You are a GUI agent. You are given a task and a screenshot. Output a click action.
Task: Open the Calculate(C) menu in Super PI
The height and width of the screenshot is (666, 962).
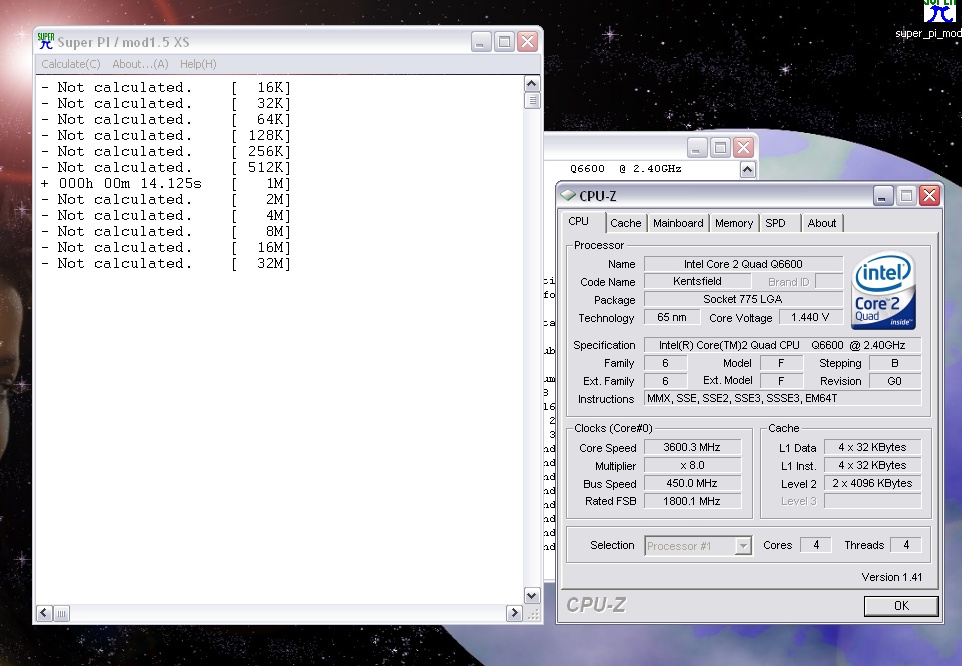[71, 64]
